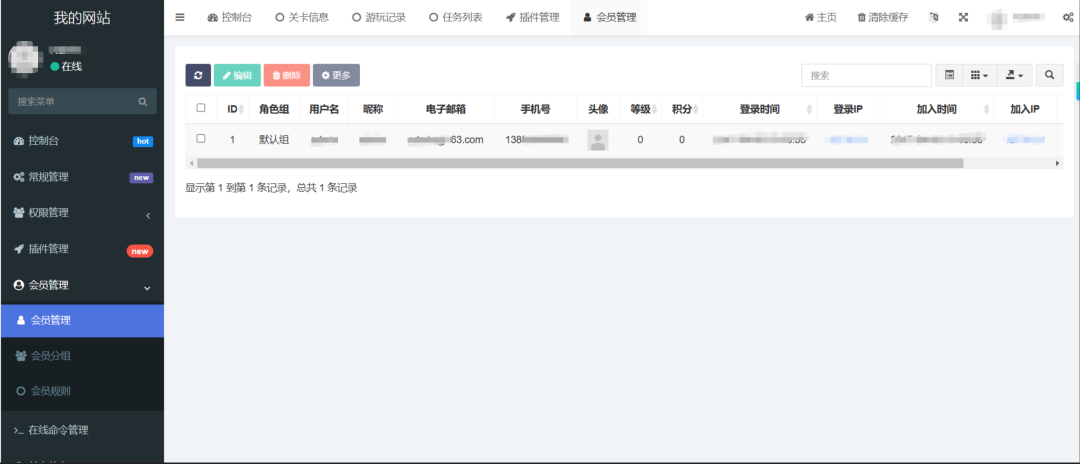Go to 主页 home link
The image size is (1080, 464).
(x=820, y=17)
